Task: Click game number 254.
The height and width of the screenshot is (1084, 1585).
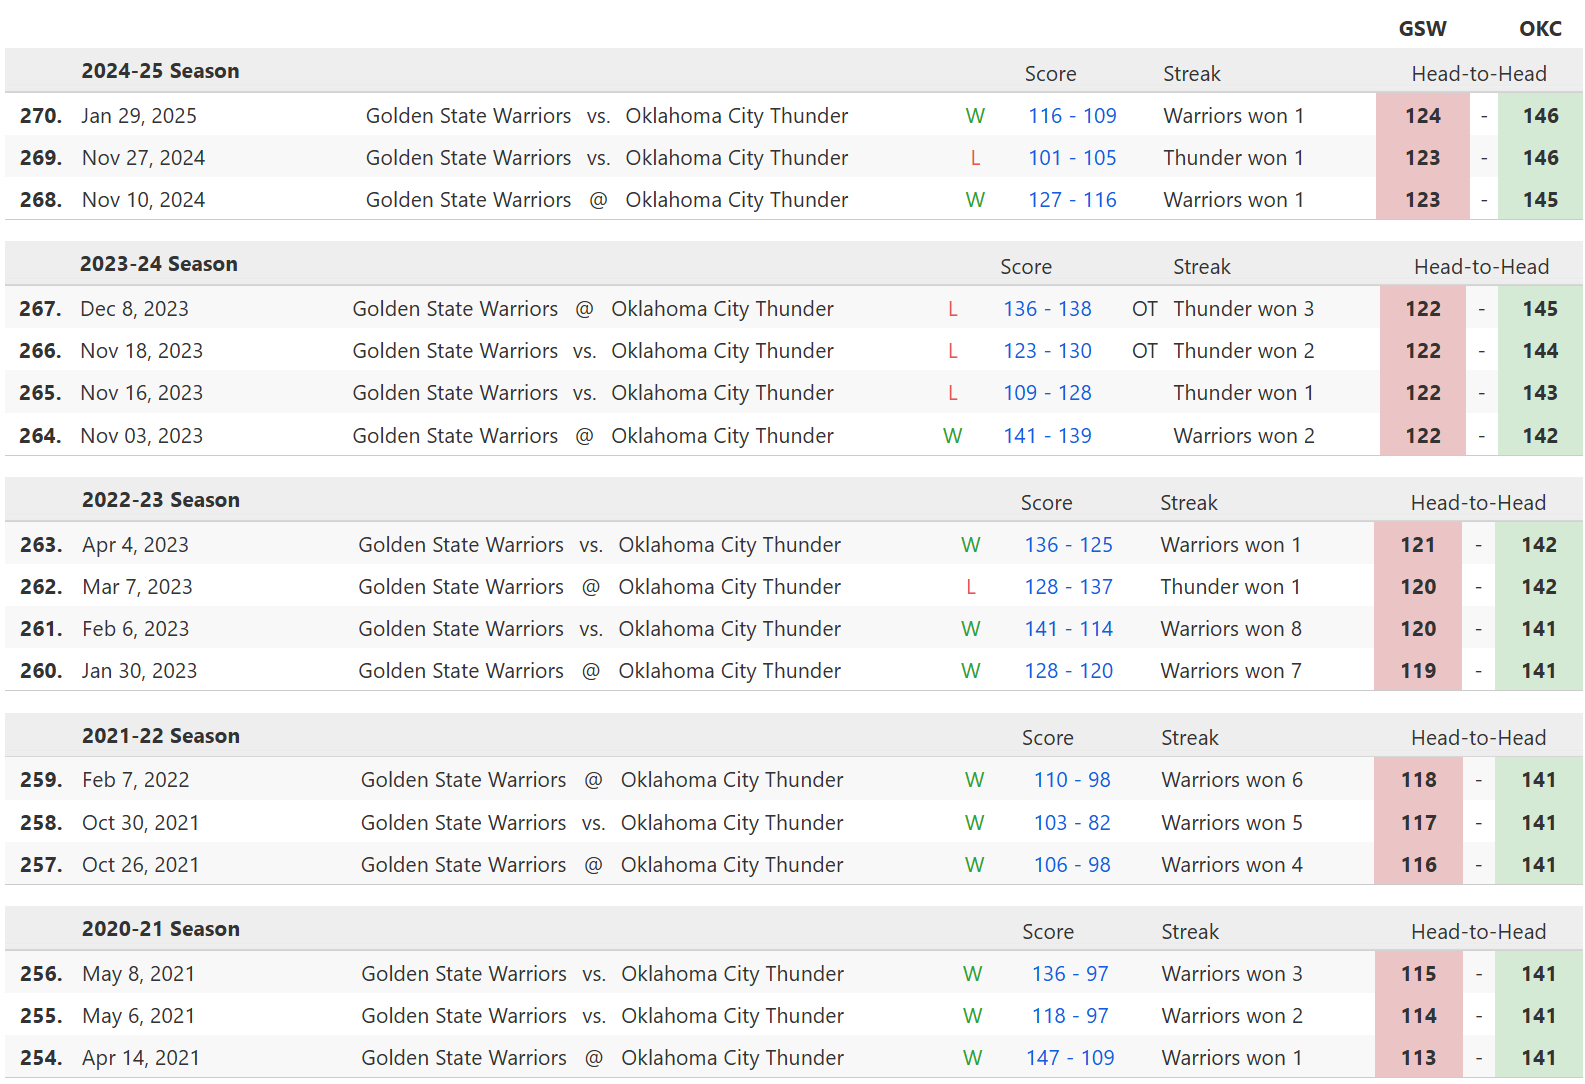Action: 41,1058
